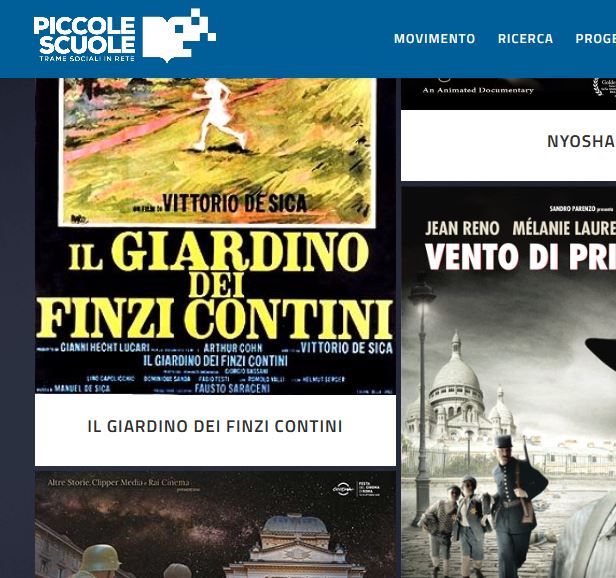Click the Festa del Cinema di Roma logo
This screenshot has height=578, width=616.
[x=357, y=489]
